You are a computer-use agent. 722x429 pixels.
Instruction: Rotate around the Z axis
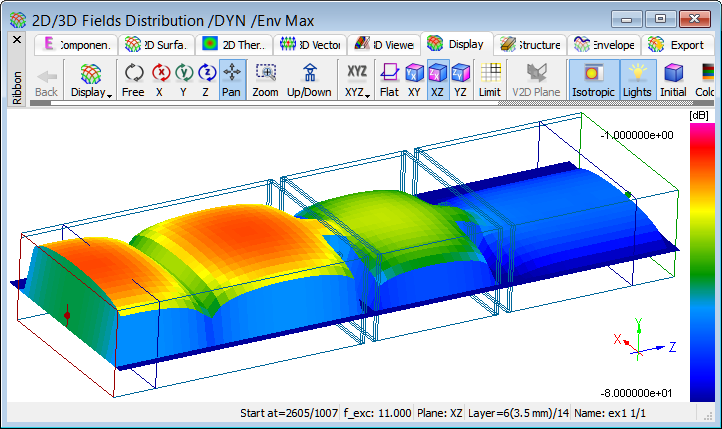click(x=207, y=79)
